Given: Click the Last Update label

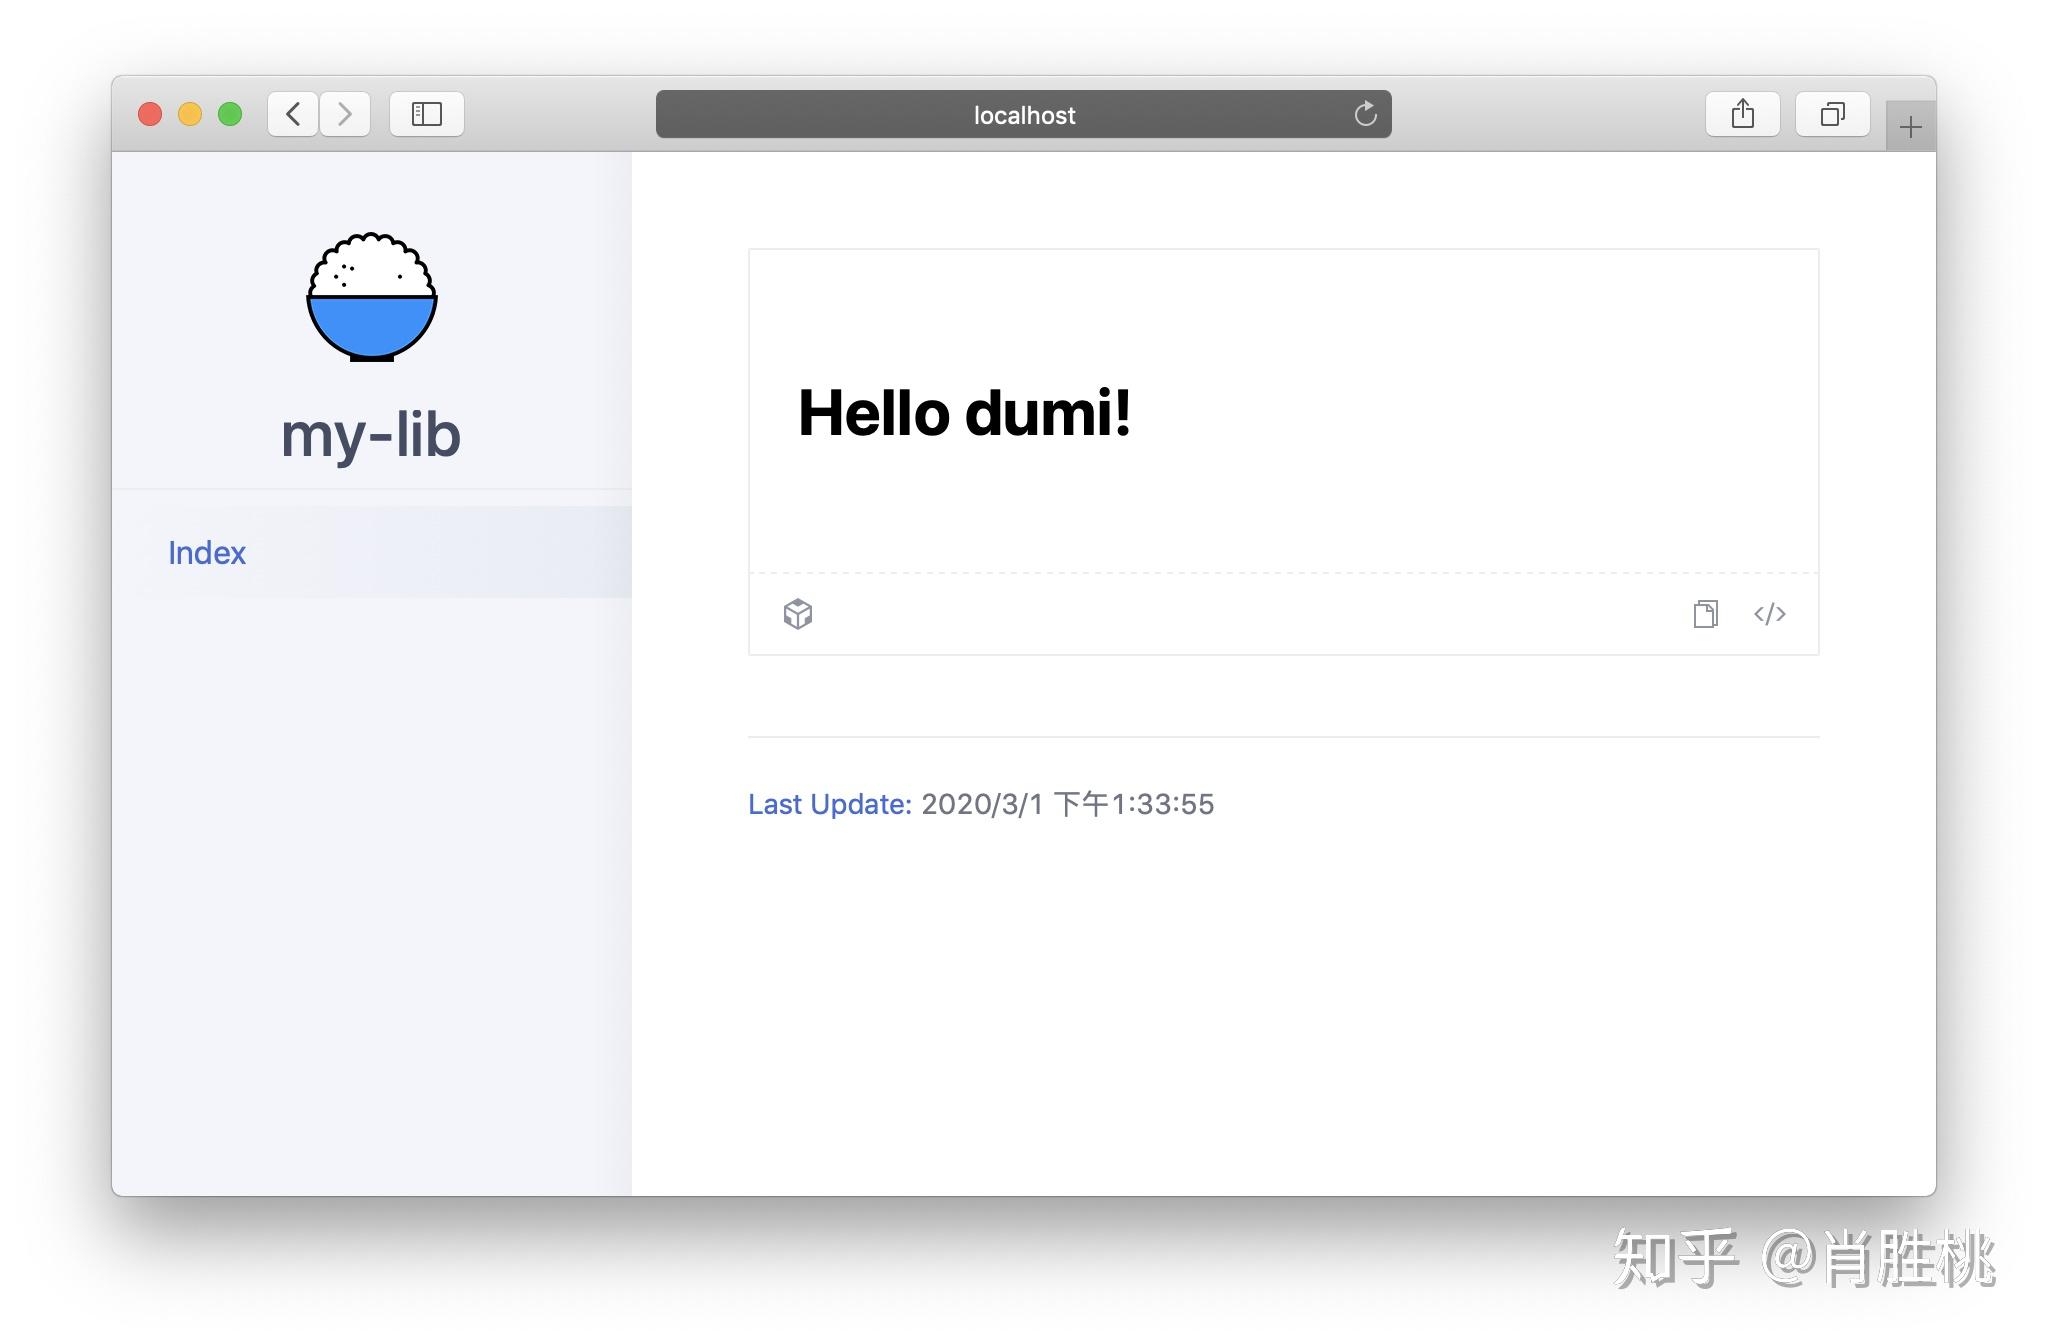Looking at the screenshot, I should (829, 804).
